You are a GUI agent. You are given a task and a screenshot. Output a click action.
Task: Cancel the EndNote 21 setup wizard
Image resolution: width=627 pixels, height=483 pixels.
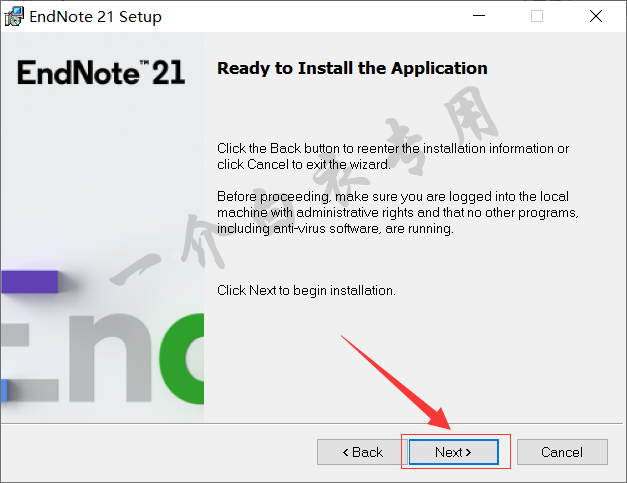[x=562, y=452]
